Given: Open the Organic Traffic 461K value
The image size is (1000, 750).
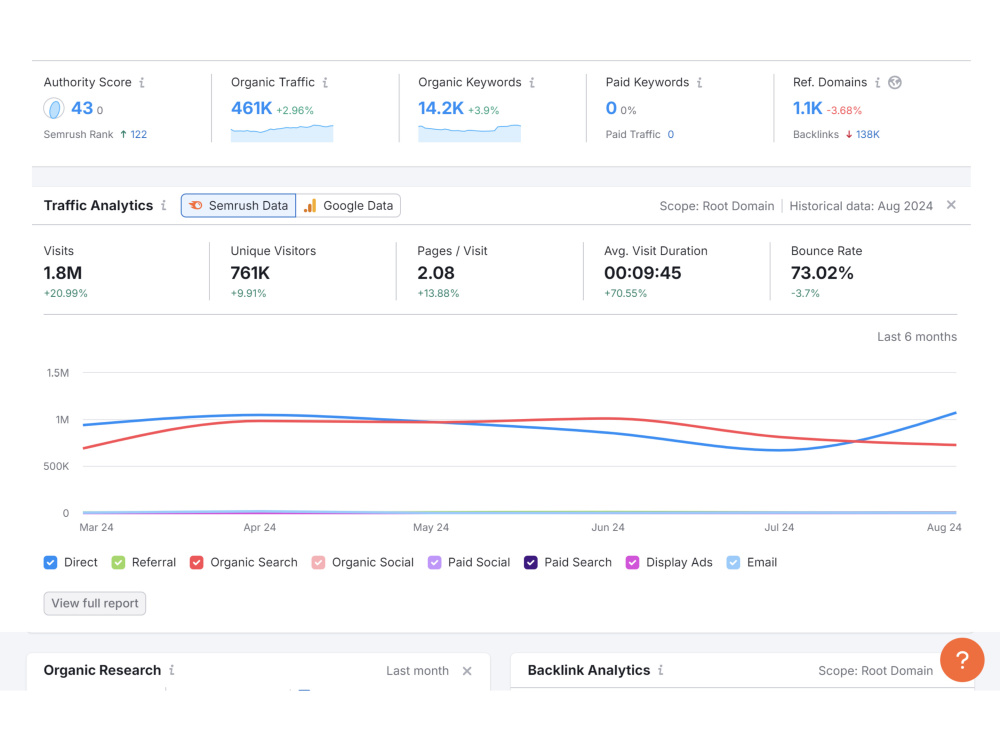Looking at the screenshot, I should [251, 108].
